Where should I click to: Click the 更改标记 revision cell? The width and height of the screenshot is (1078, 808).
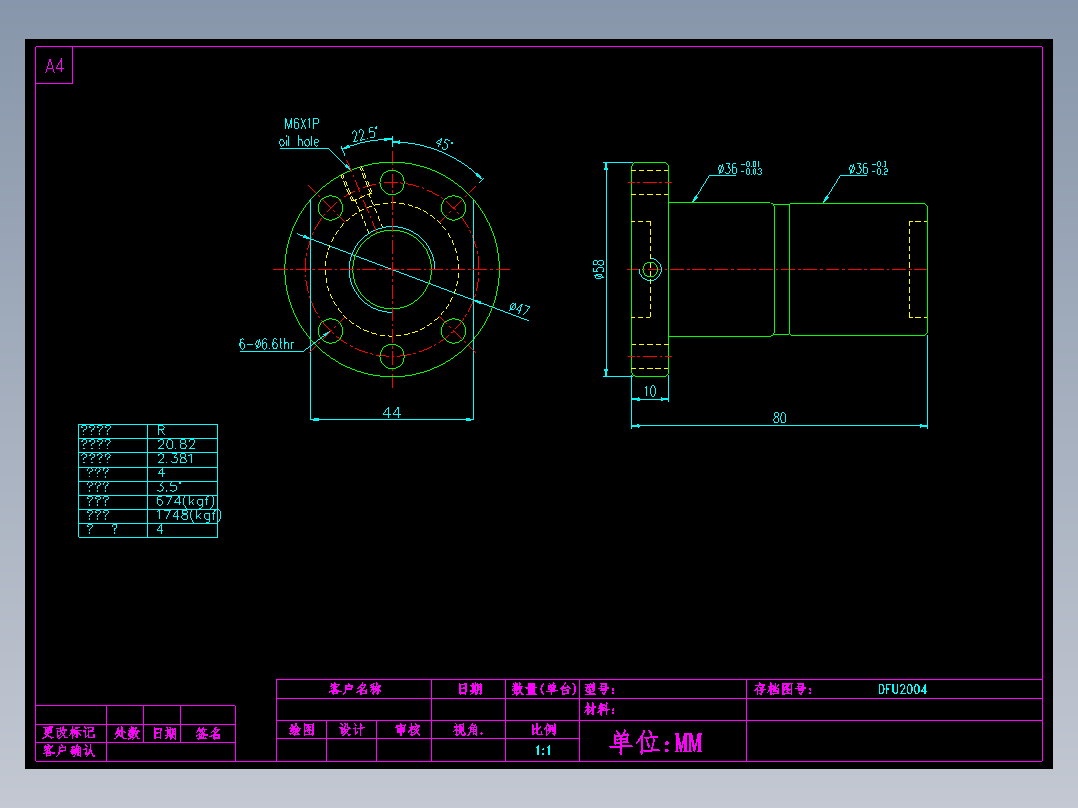[x=69, y=732]
